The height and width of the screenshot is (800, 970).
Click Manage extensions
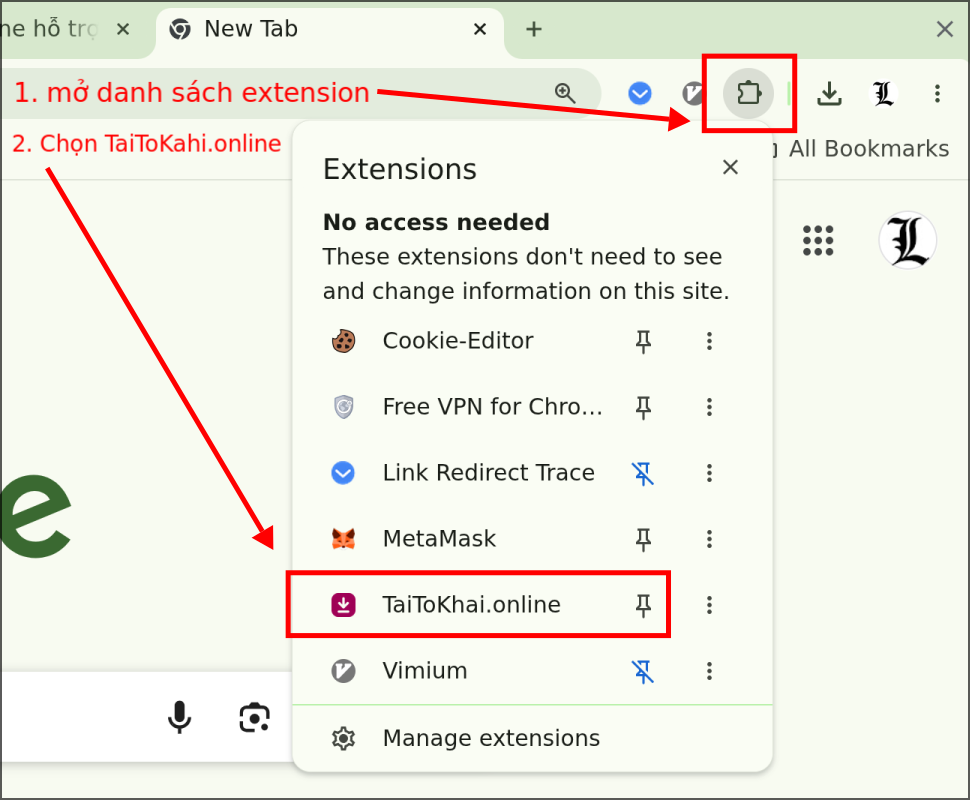532,738
